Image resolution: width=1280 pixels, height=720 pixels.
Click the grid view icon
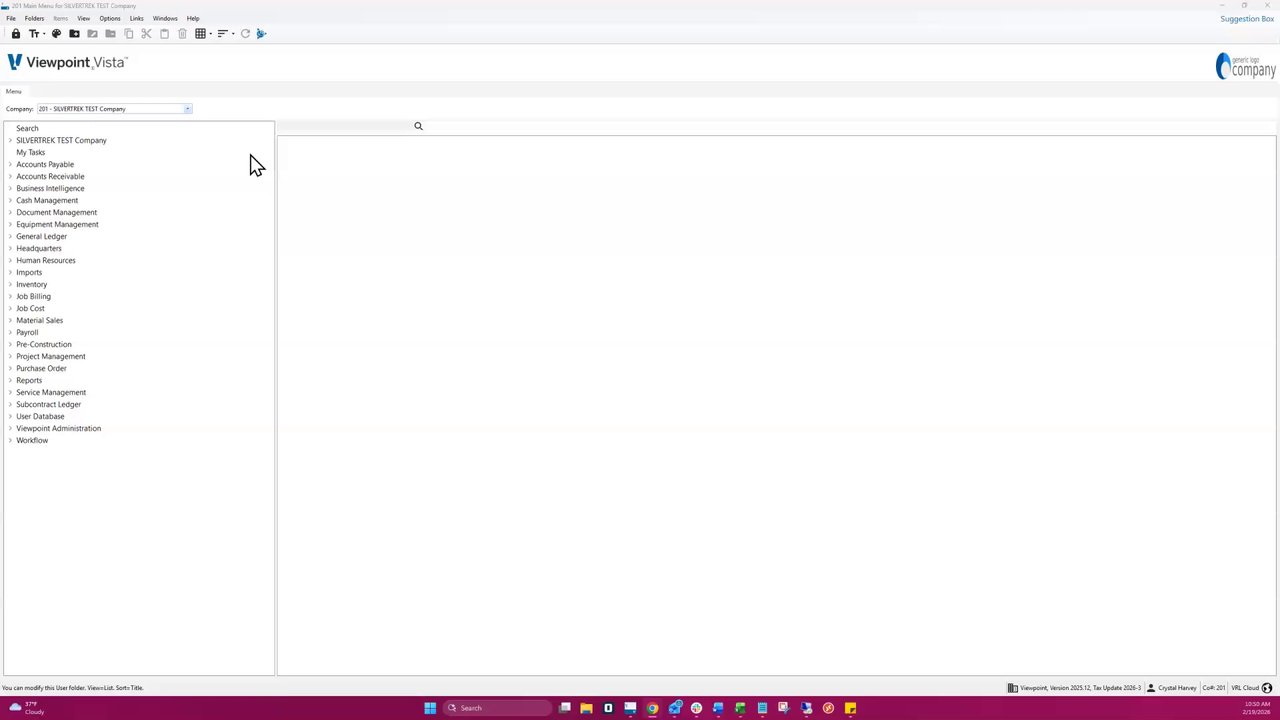point(200,34)
